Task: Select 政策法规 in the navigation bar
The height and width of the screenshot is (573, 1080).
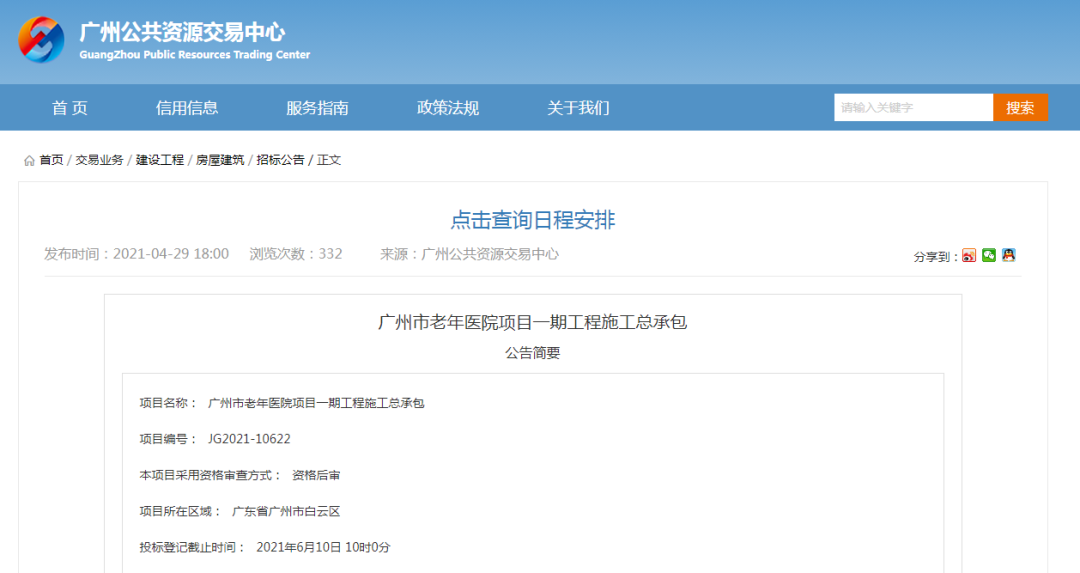Action: (448, 108)
